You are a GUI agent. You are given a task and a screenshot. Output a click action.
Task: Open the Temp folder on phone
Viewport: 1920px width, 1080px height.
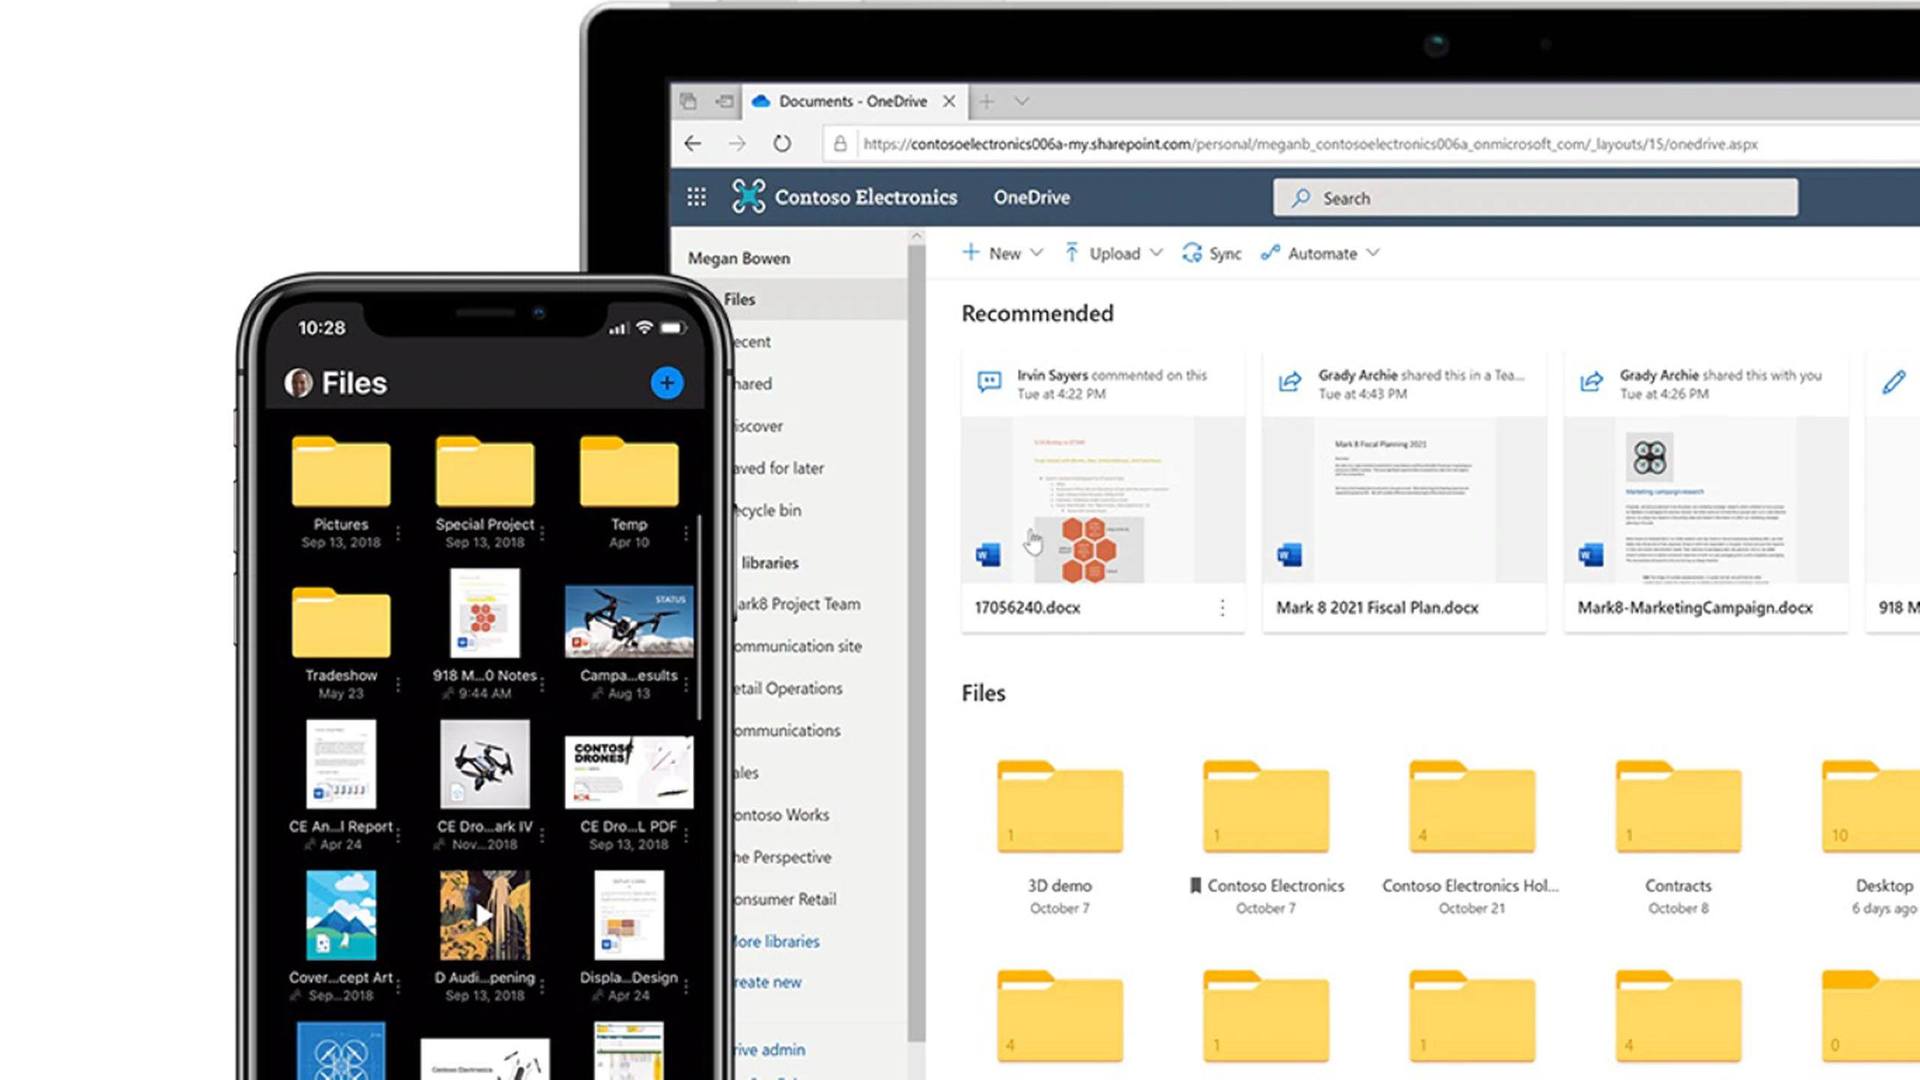629,471
